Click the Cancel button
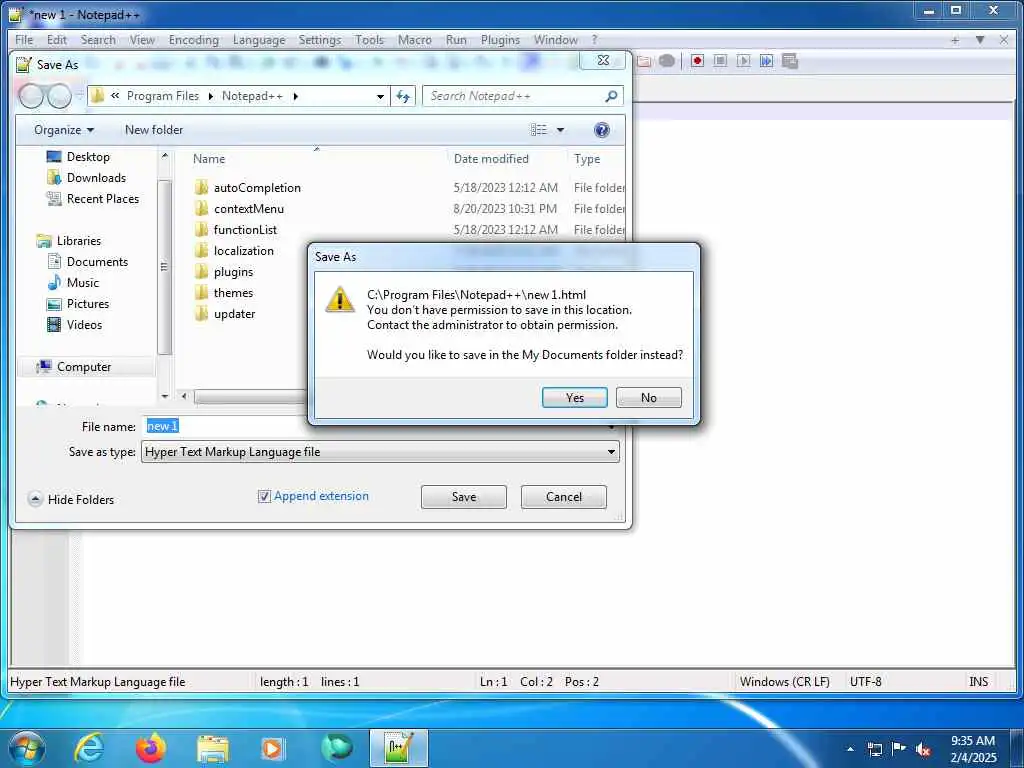 click(564, 497)
